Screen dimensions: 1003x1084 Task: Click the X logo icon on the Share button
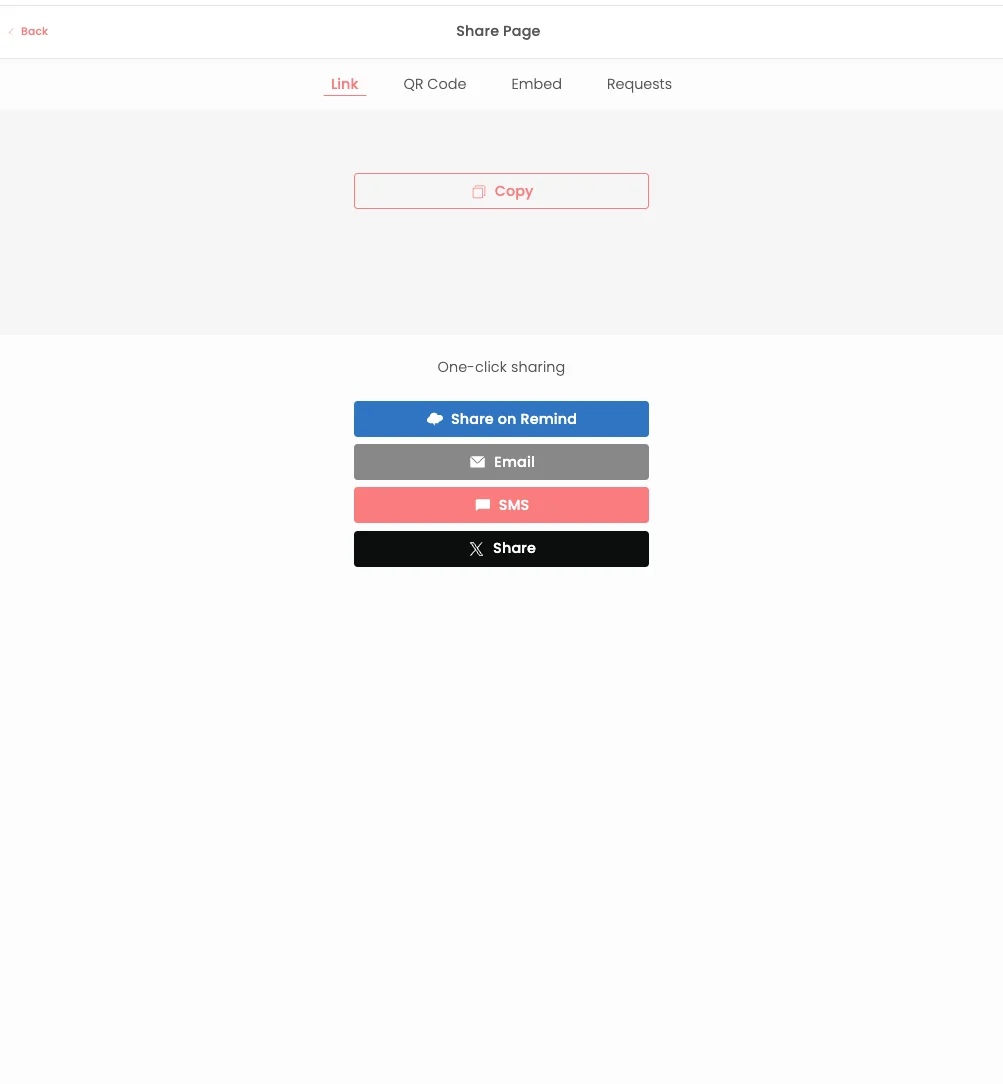pos(476,549)
